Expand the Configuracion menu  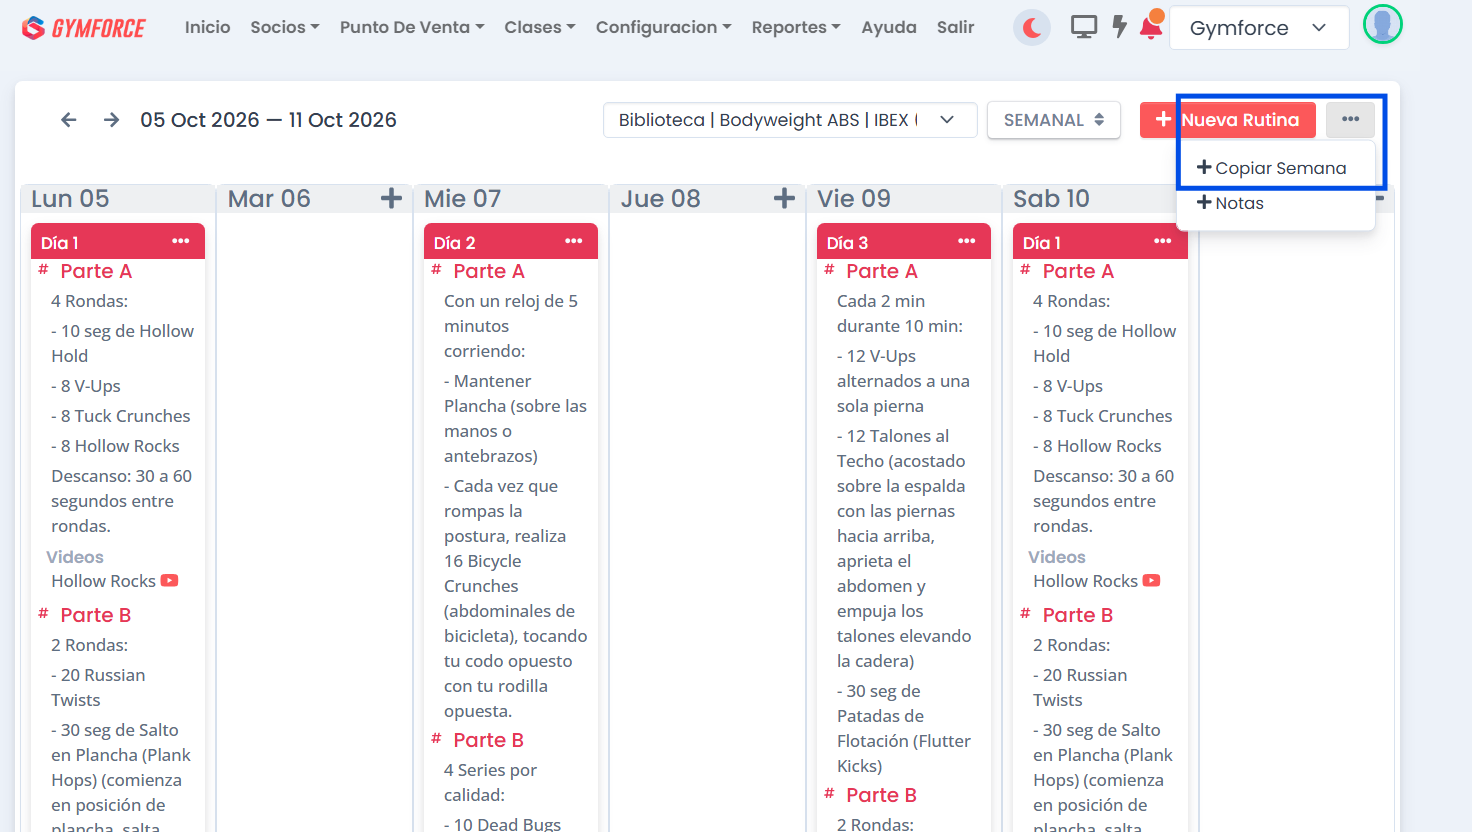[664, 27]
